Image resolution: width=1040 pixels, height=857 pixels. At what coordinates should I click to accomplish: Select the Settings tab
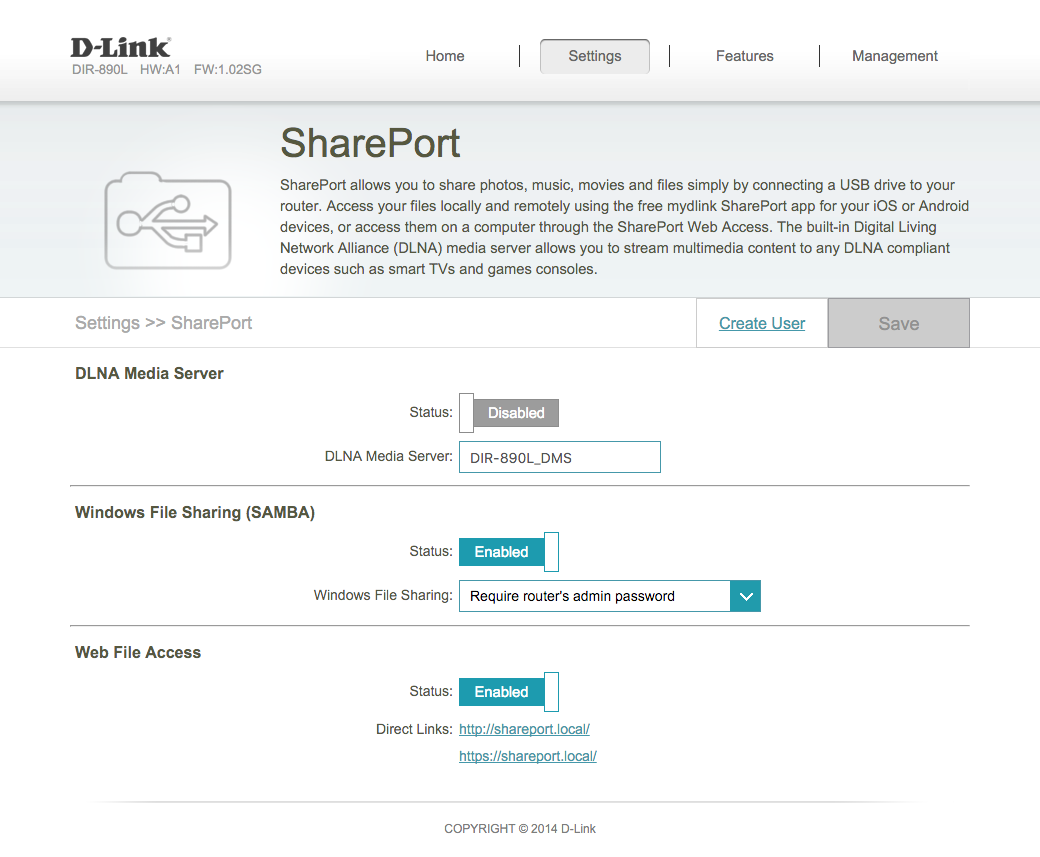[x=595, y=56]
